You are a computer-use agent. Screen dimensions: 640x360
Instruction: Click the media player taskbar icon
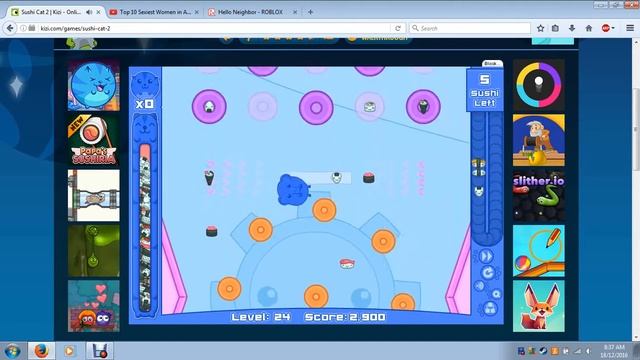pos(69,351)
